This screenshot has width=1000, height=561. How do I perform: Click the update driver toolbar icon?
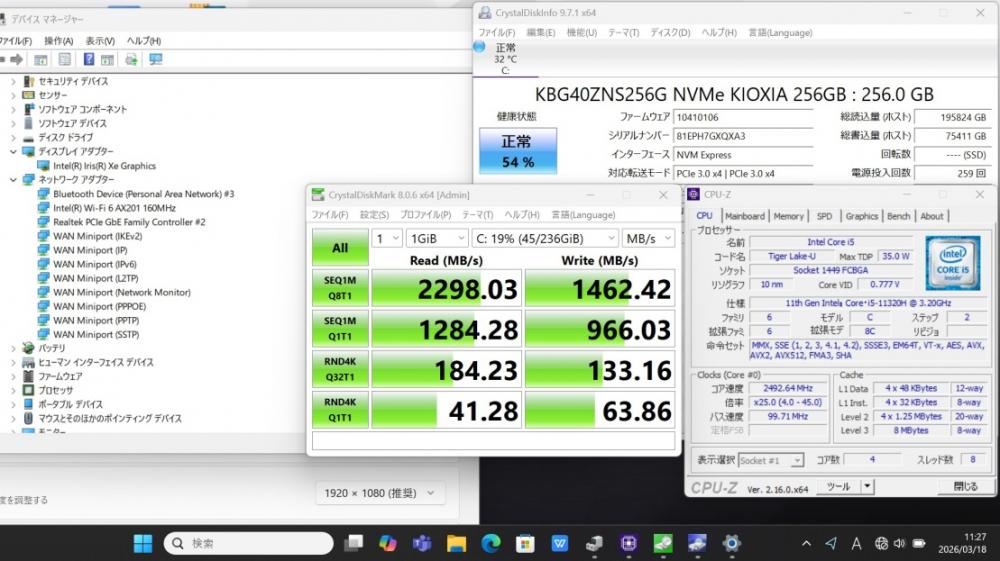[x=129, y=60]
